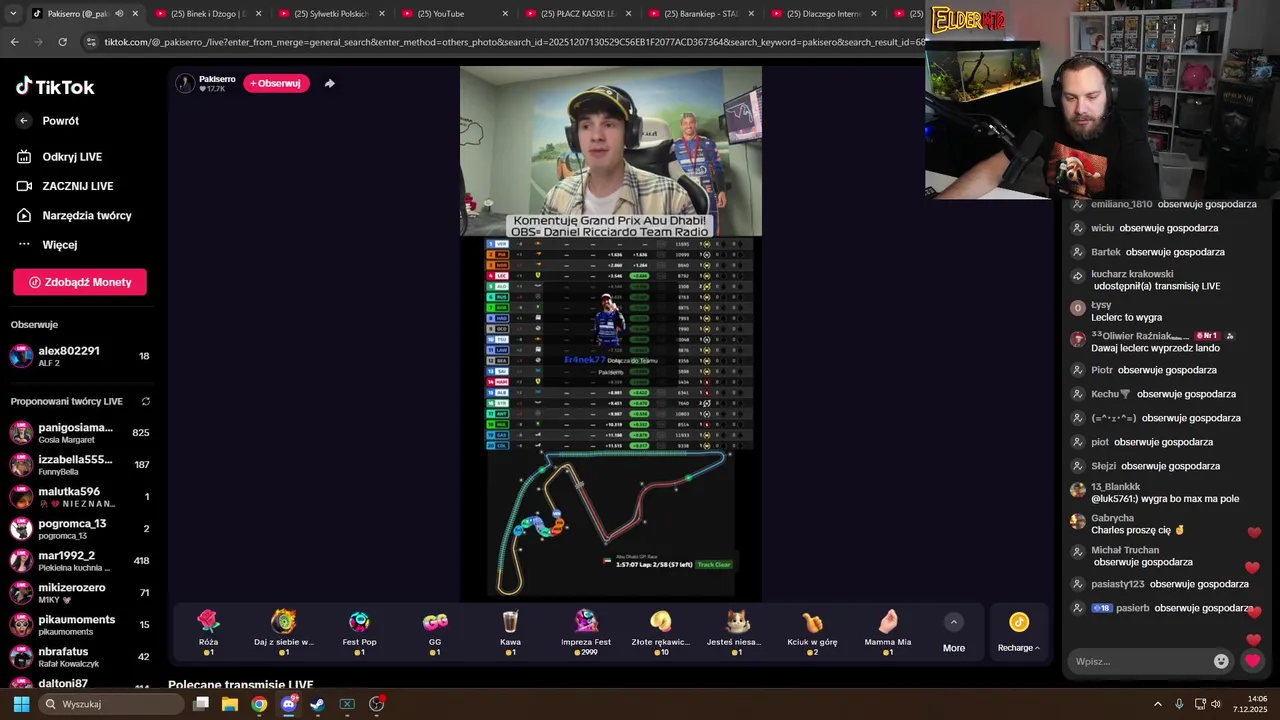Open the tab search dropdown arrow
This screenshot has width=1280, height=720.
click(x=11, y=14)
